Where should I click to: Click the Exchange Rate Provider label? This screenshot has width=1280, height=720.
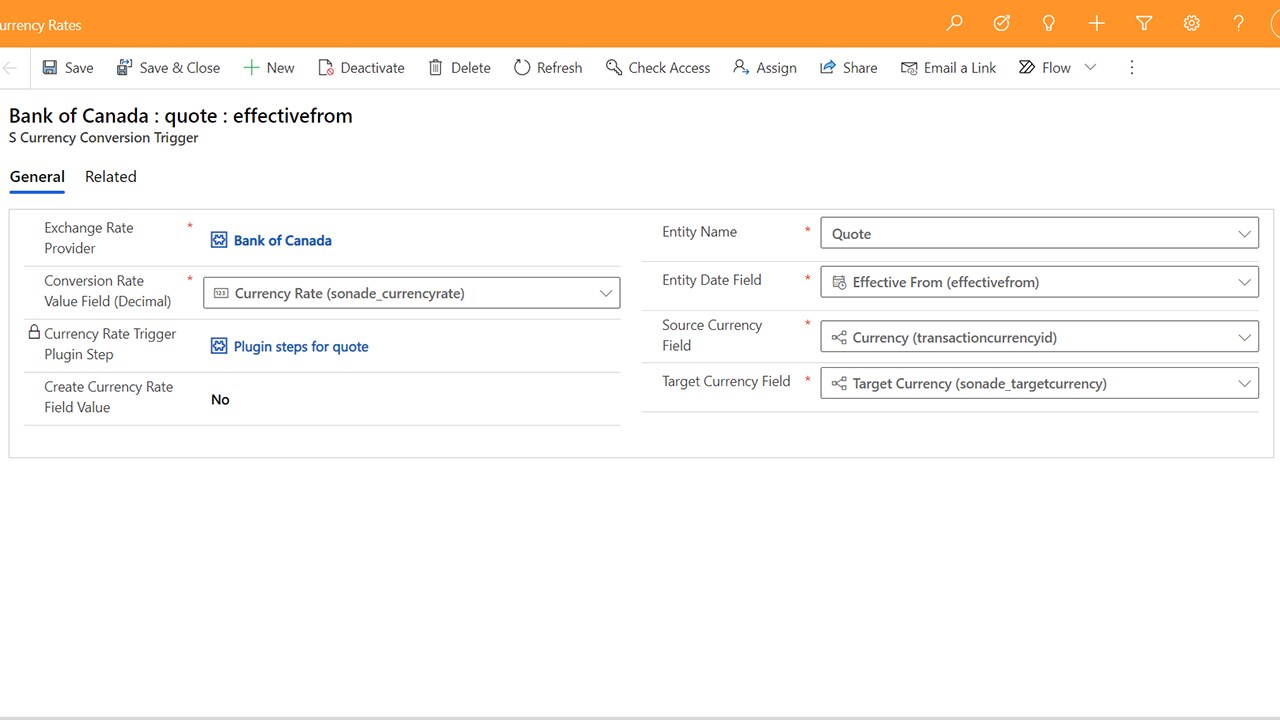tap(89, 238)
